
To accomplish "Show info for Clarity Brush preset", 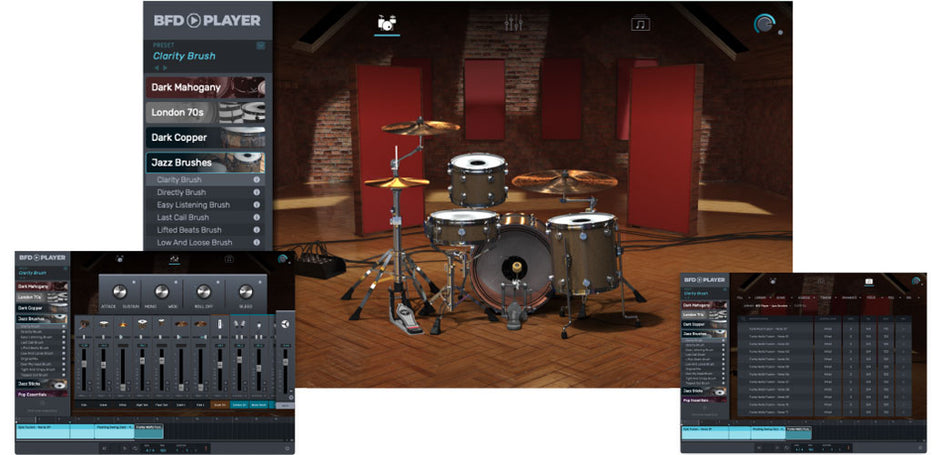I will (x=257, y=180).
